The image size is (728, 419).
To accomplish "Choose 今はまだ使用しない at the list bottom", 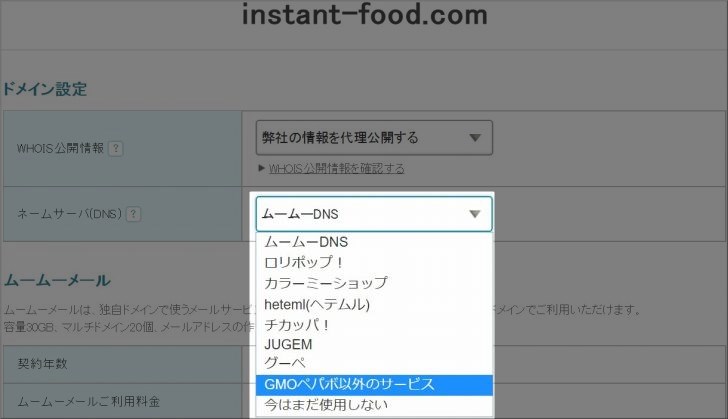I will click(x=325, y=405).
